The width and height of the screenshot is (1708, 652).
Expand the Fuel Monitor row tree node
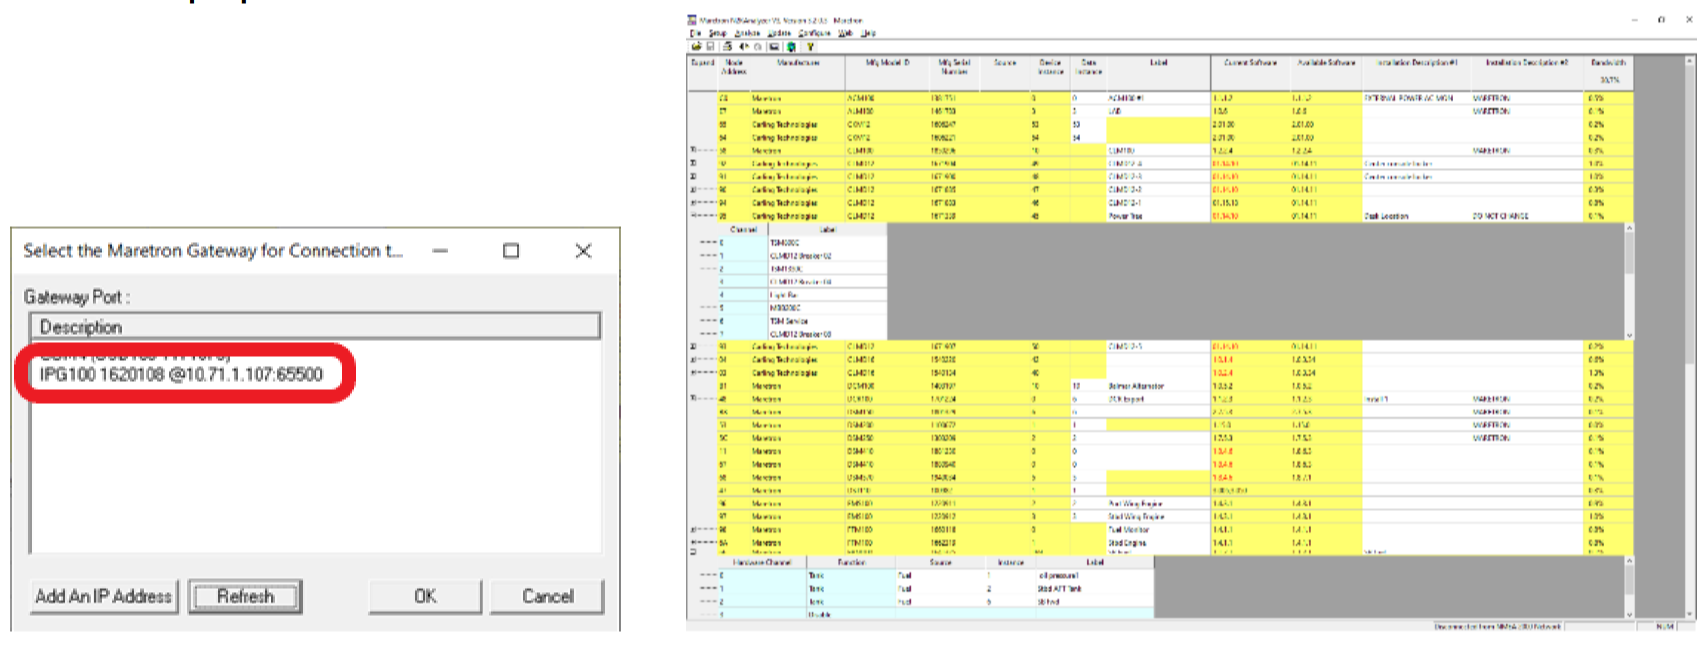pos(694,530)
